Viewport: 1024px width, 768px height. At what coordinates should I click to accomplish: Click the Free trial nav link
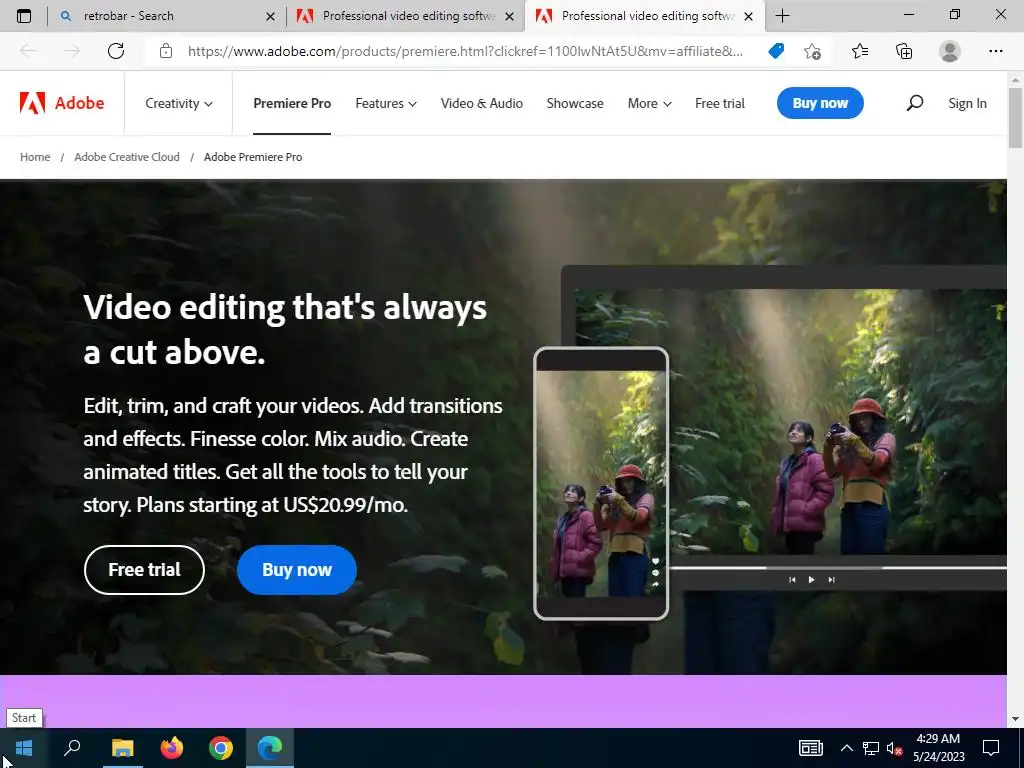point(720,103)
